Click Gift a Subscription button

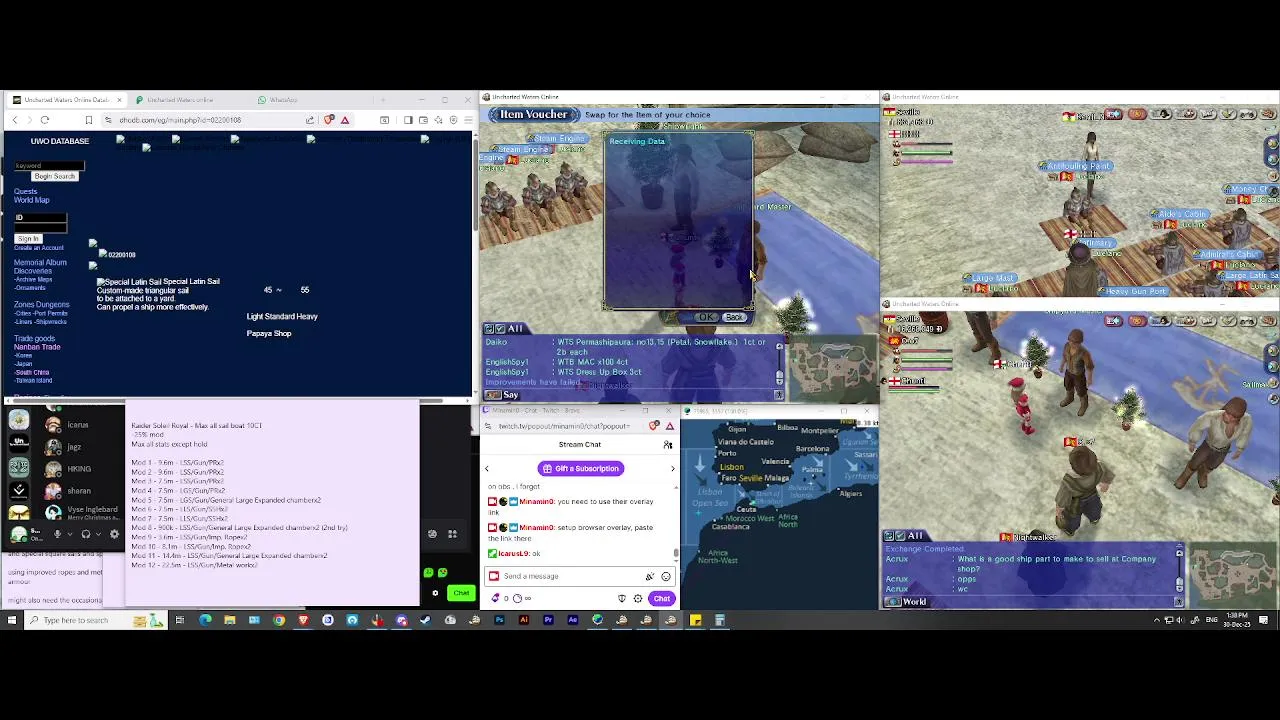click(580, 468)
